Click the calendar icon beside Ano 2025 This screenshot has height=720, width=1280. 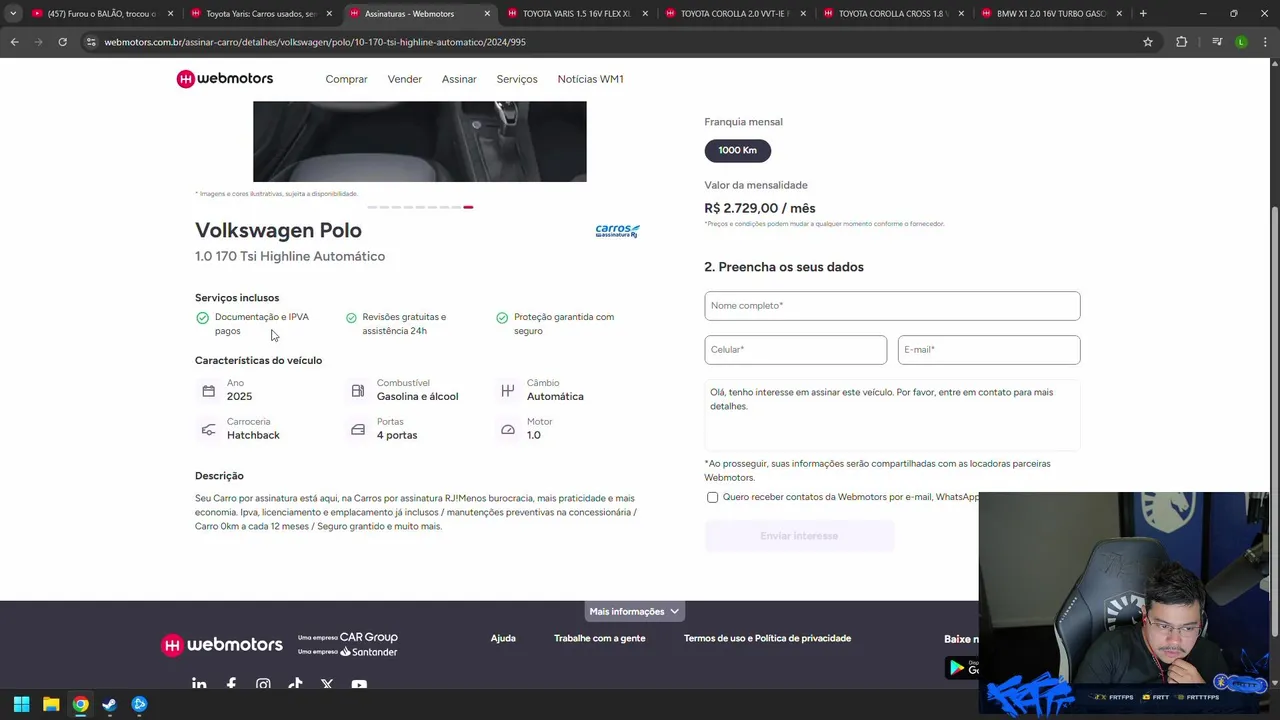[x=208, y=391]
